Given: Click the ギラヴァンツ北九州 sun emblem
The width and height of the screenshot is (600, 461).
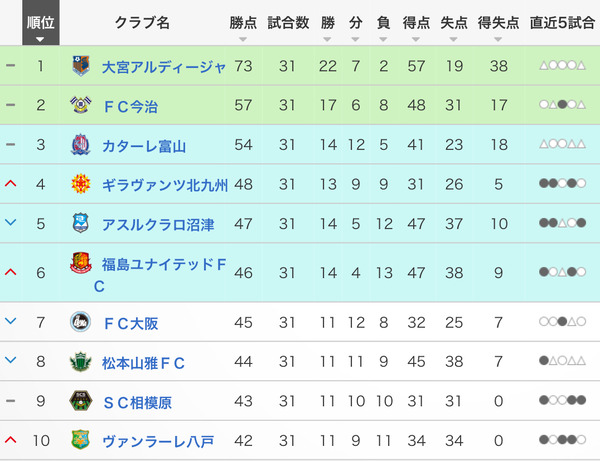Looking at the screenshot, I should pos(81,184).
